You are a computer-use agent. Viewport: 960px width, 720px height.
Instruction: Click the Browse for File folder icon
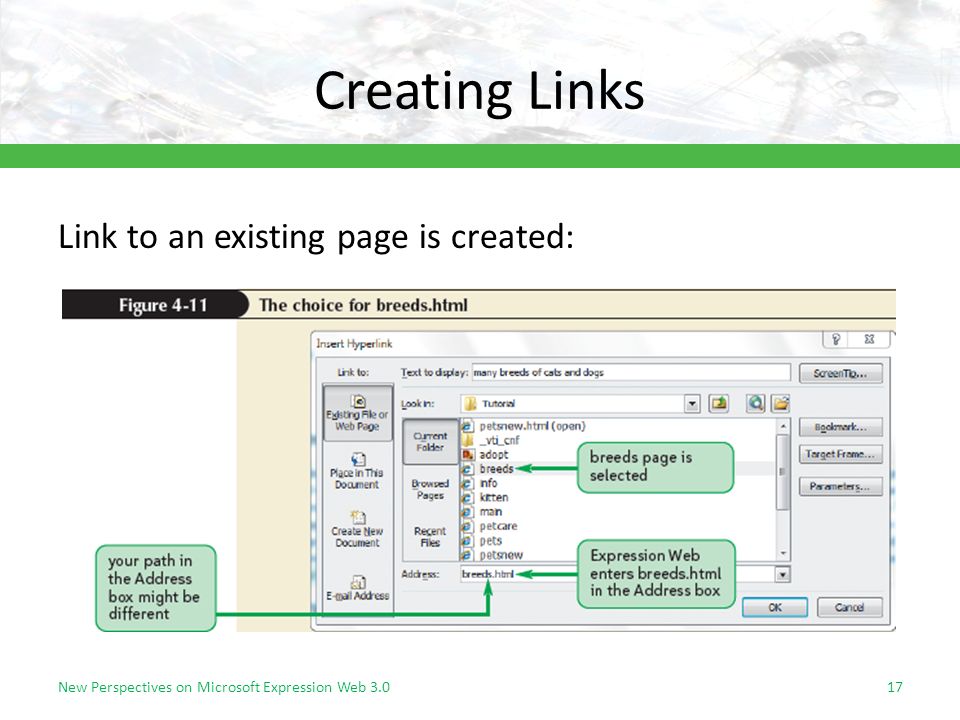point(780,403)
